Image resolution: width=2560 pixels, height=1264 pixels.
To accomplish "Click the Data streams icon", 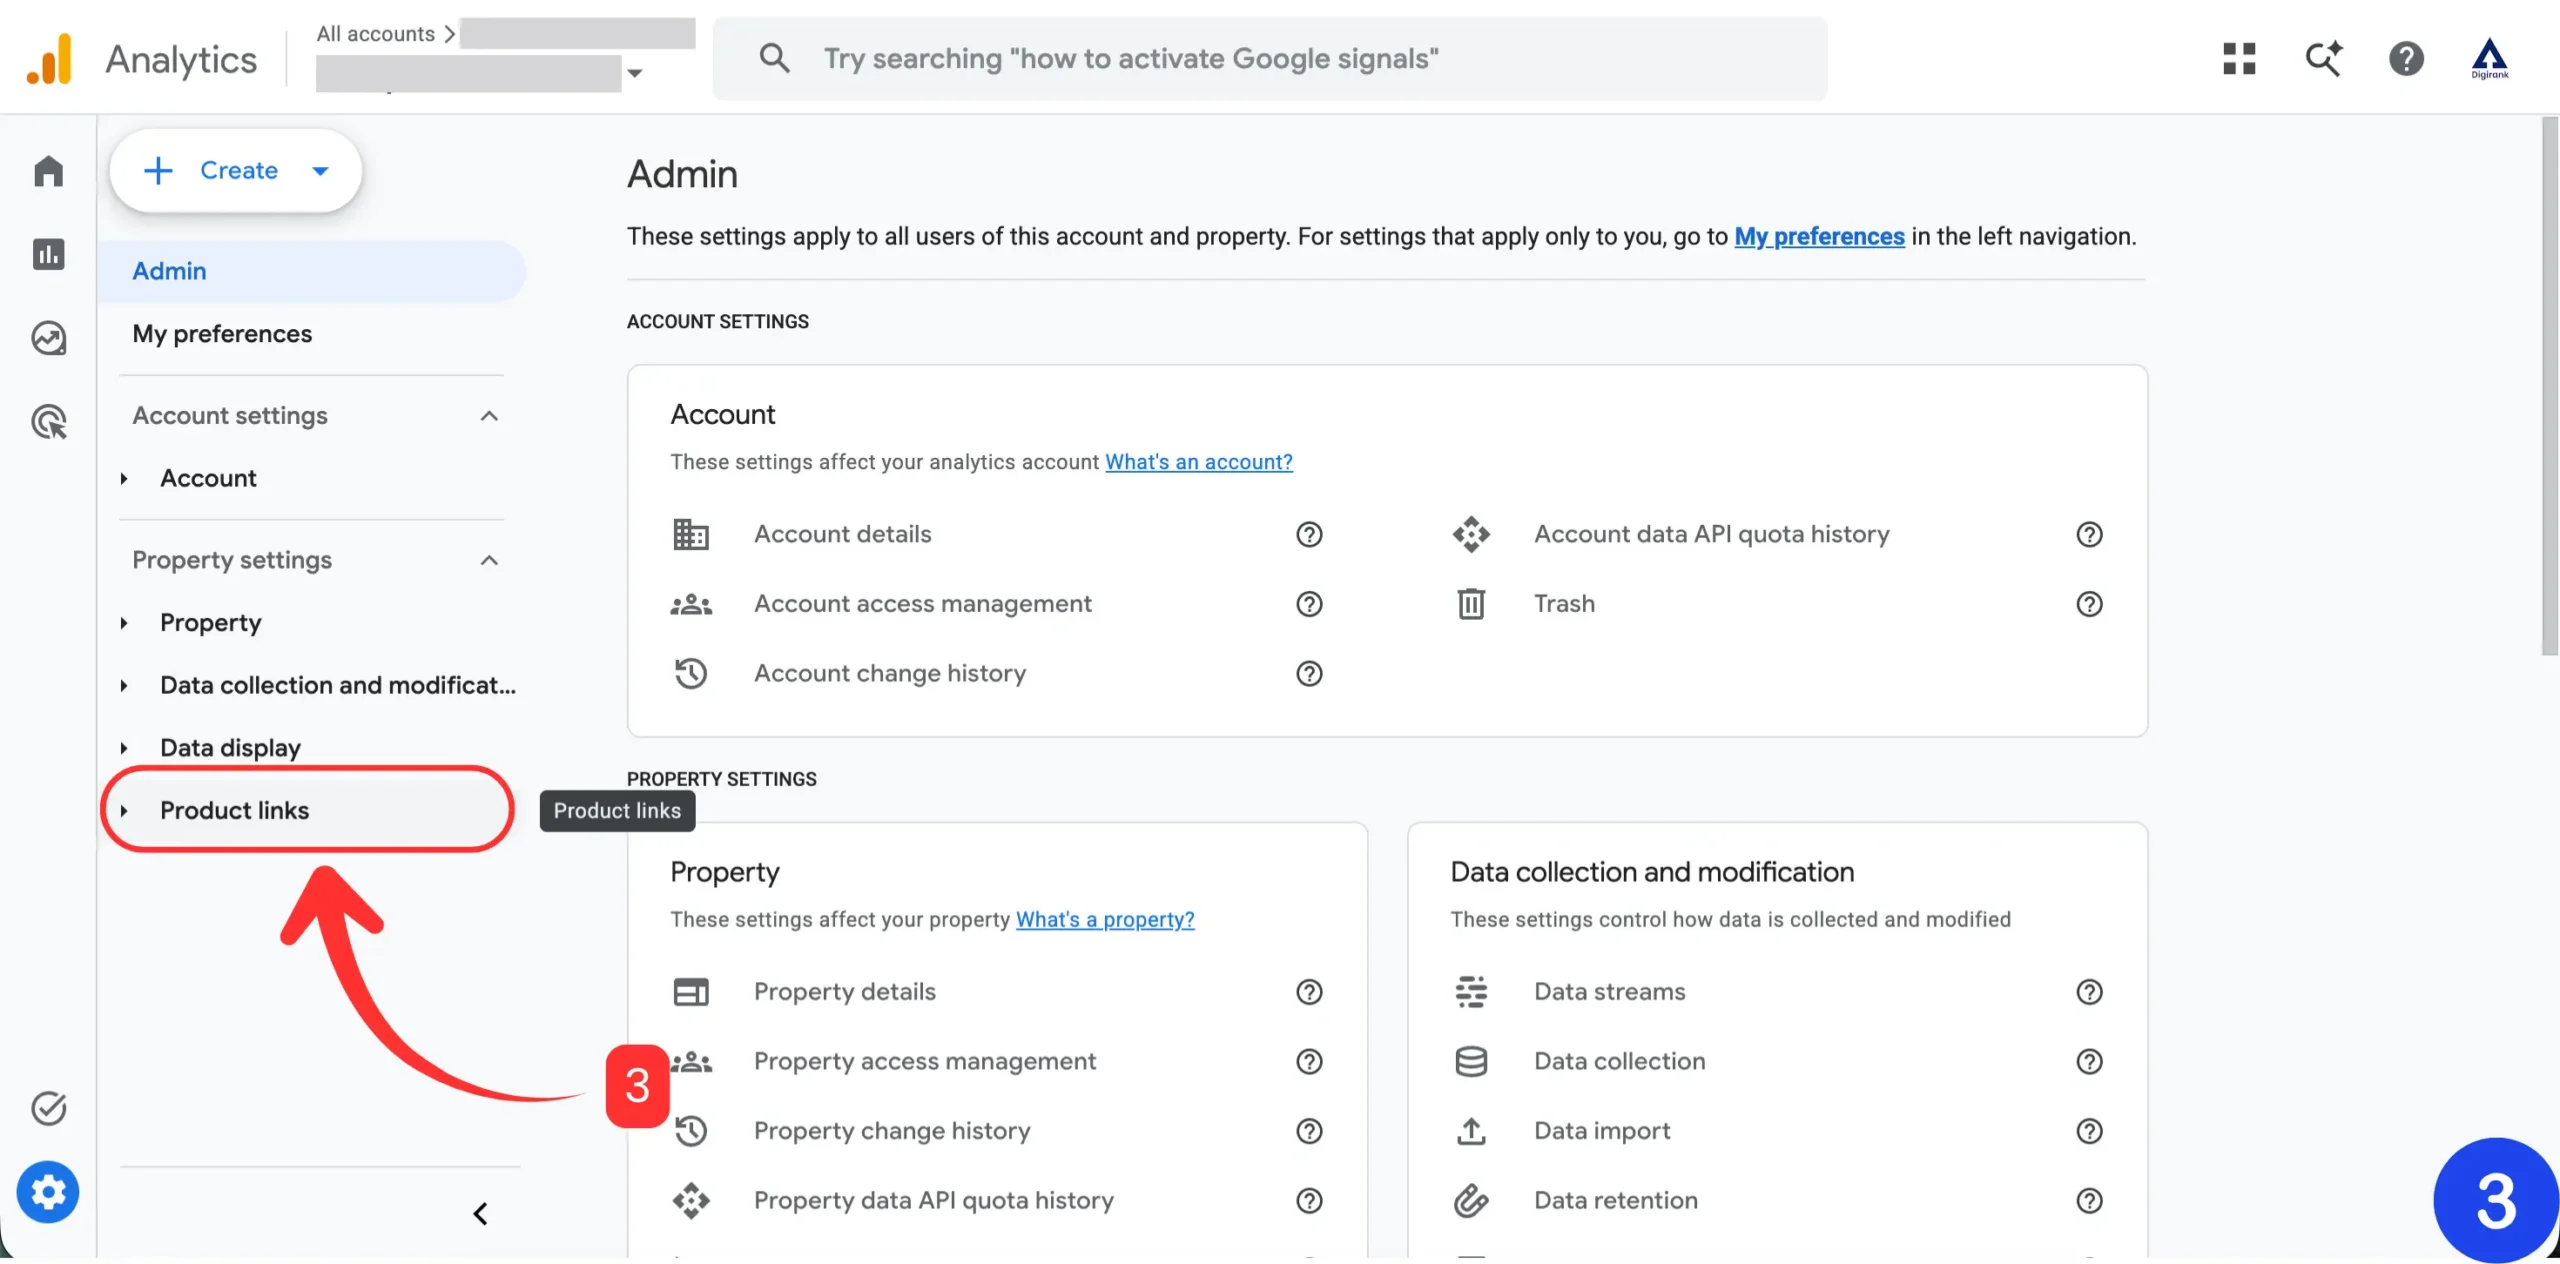I will tap(1471, 992).
